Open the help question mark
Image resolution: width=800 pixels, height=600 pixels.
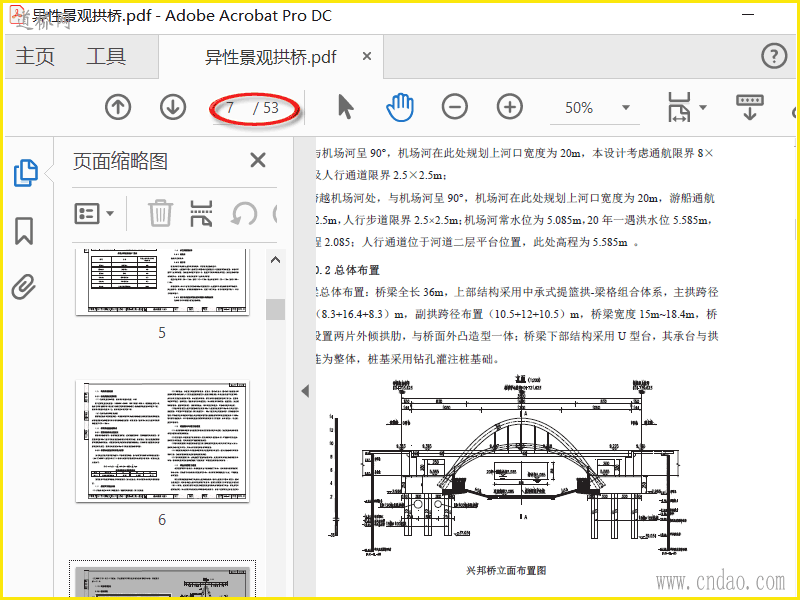(x=774, y=56)
